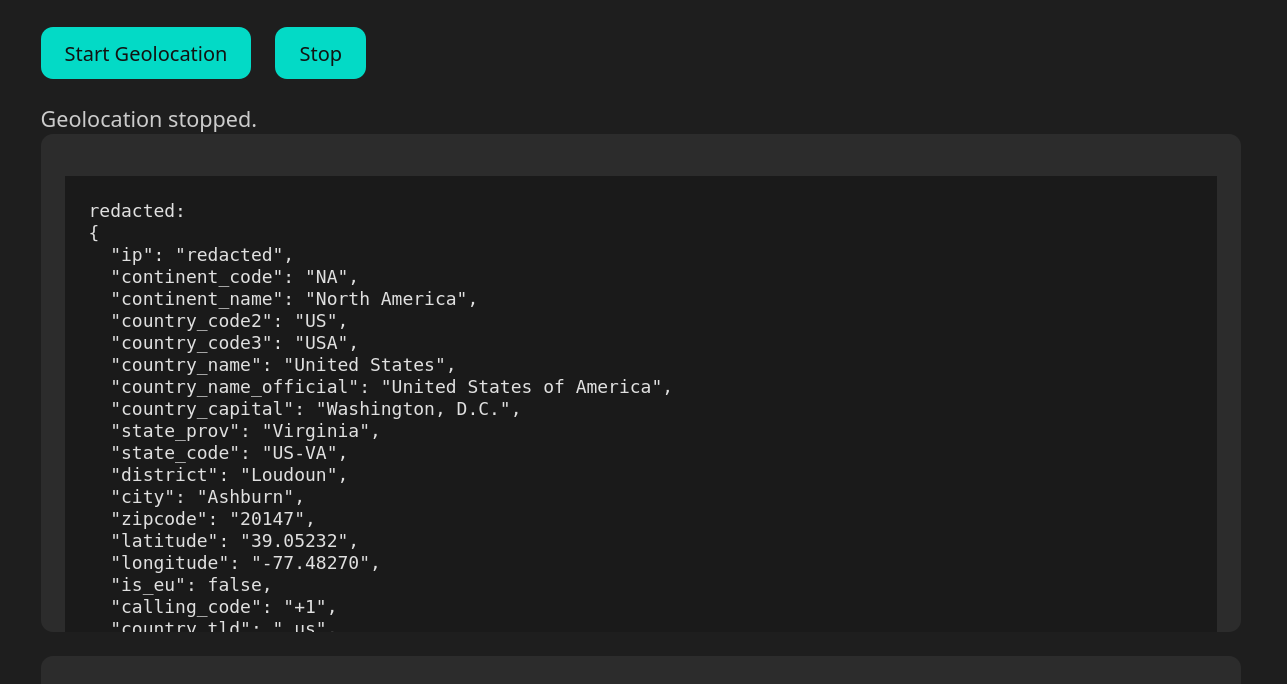Click the city "Ashburn" line
1287x684 pixels.
point(207,496)
